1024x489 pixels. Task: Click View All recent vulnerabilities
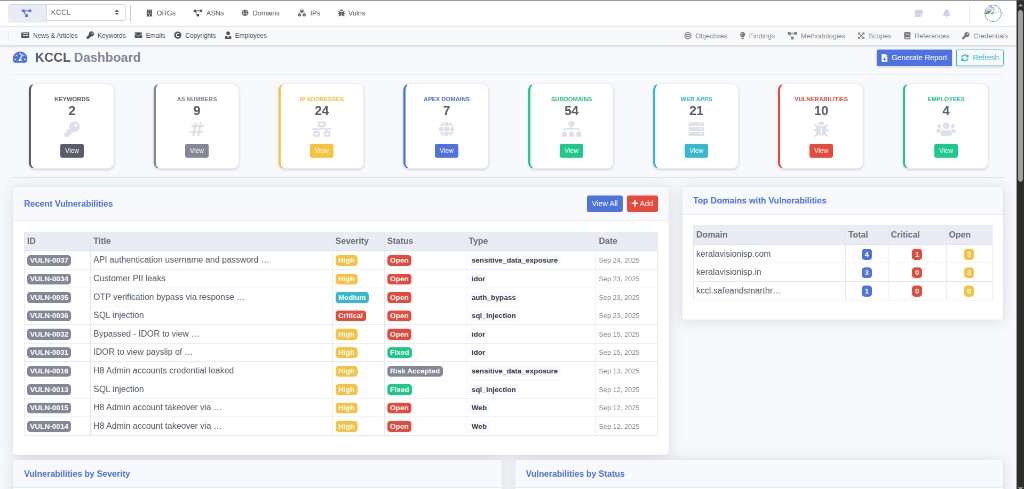605,204
